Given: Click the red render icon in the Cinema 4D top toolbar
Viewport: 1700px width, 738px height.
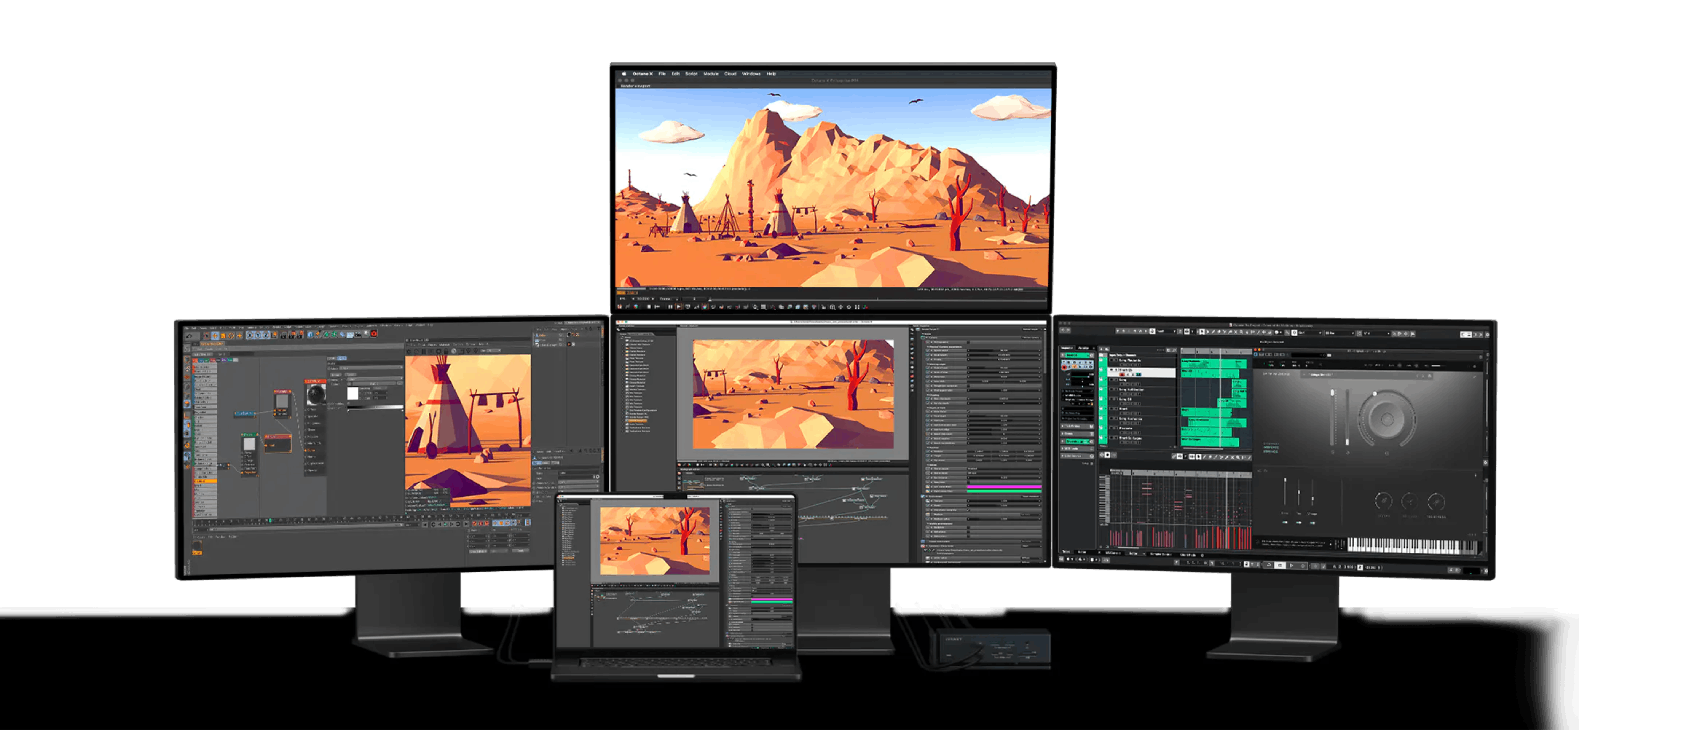Looking at the screenshot, I should 374,334.
